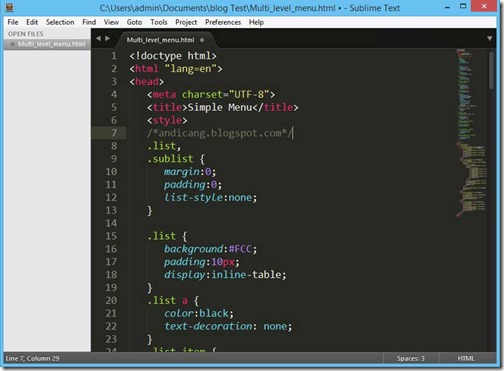504x371 pixels.
Task: Click line number 20 in the gutter
Action: [111, 300]
